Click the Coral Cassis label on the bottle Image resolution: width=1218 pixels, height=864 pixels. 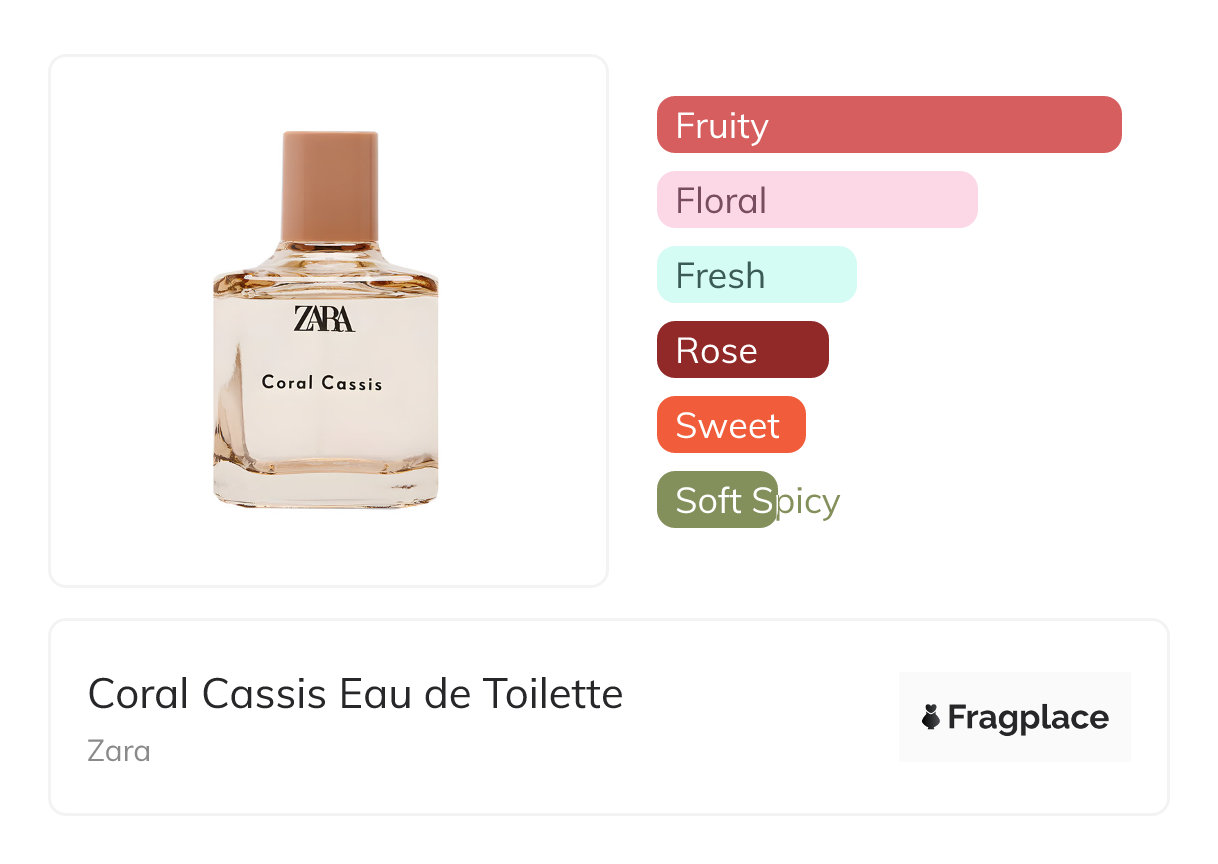tap(322, 382)
